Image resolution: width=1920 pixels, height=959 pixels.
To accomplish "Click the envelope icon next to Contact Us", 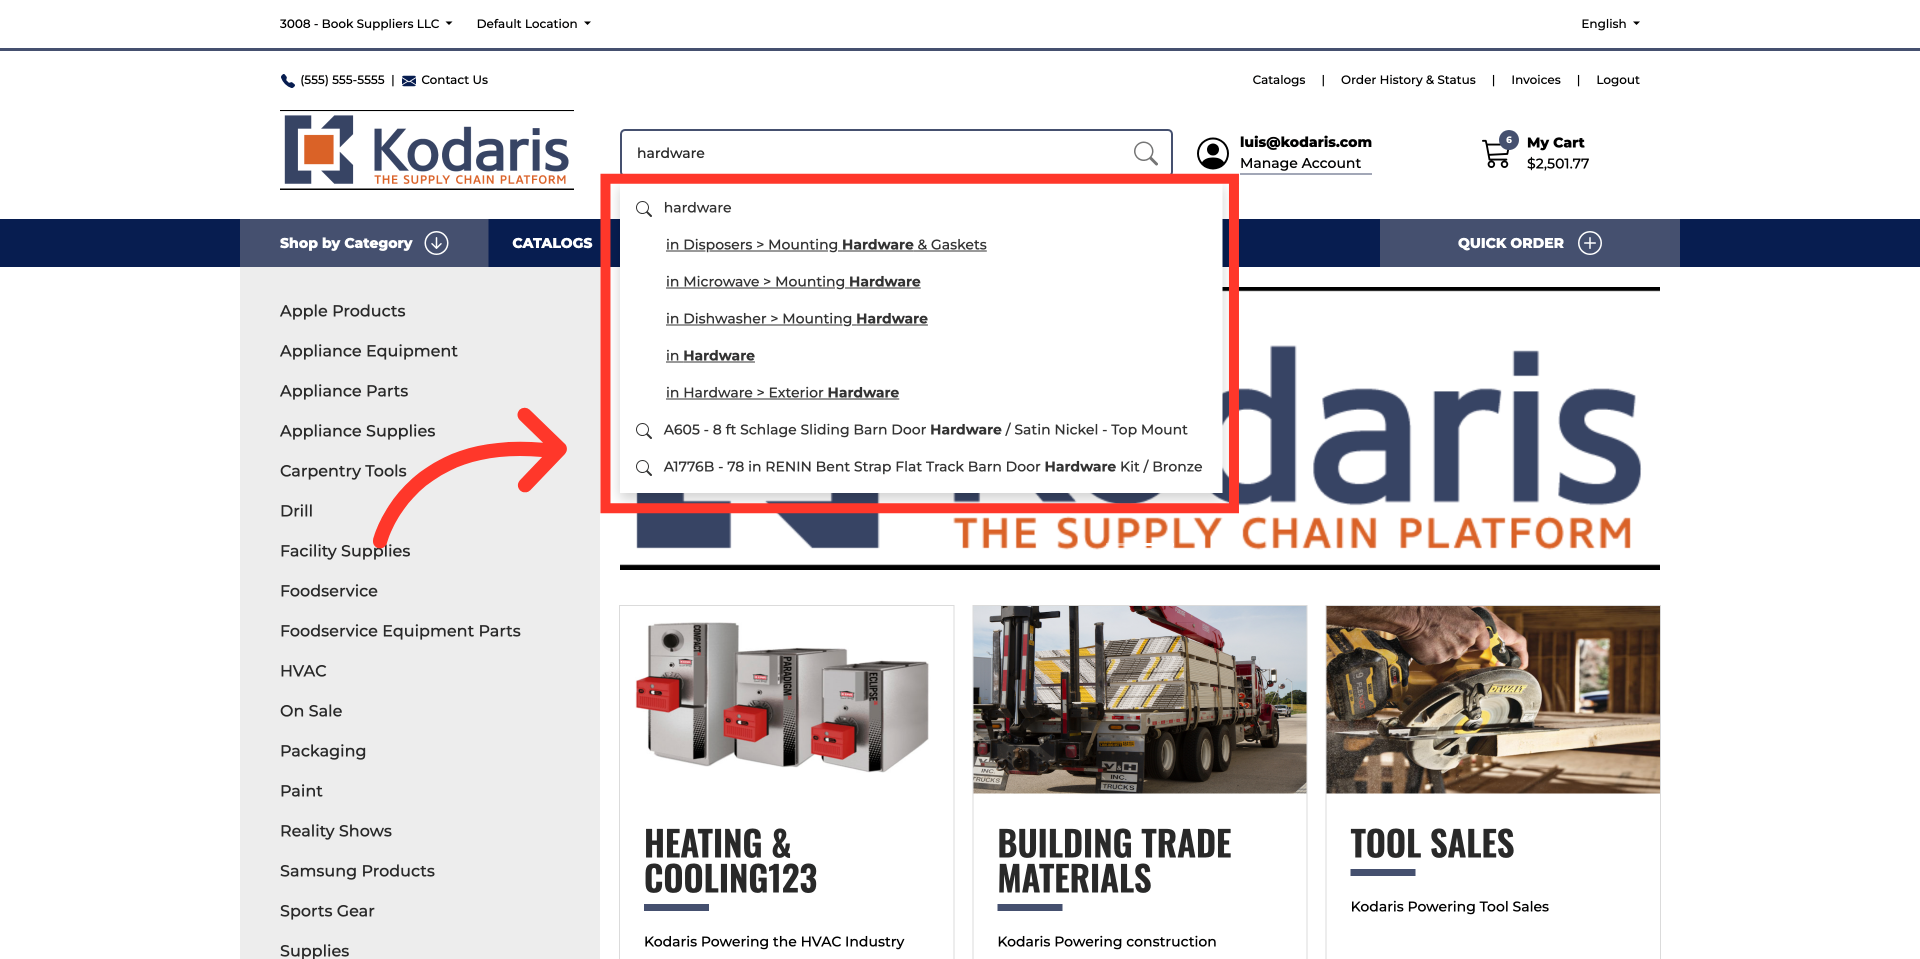I will 409,81.
